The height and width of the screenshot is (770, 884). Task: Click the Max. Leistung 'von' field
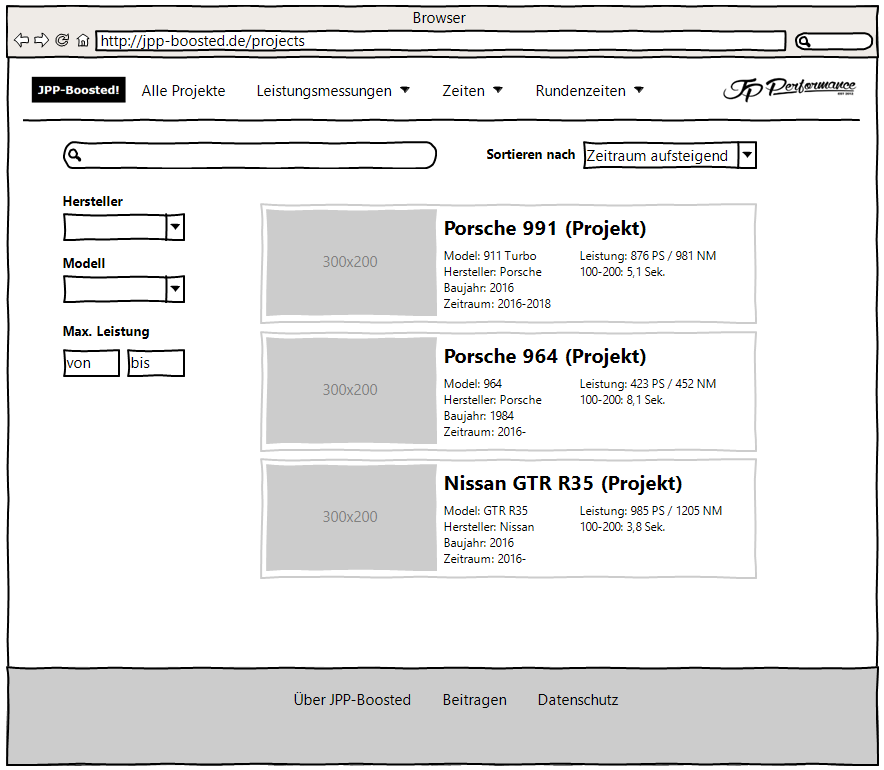[x=91, y=363]
